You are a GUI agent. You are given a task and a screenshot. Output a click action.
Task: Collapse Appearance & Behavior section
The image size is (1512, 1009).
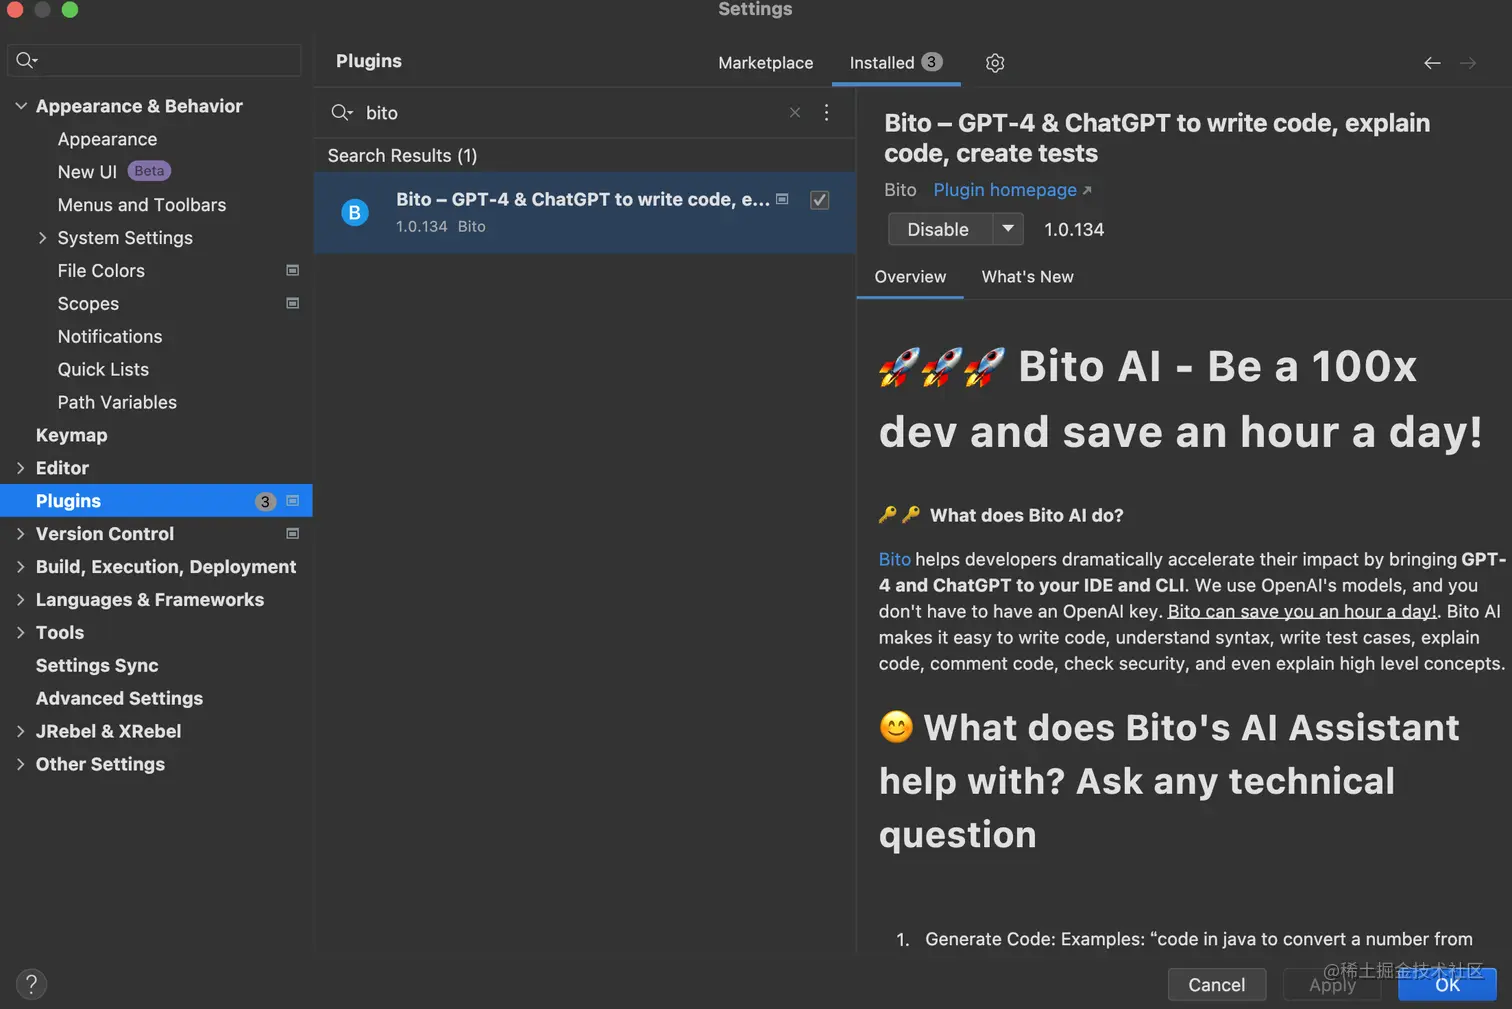20,106
